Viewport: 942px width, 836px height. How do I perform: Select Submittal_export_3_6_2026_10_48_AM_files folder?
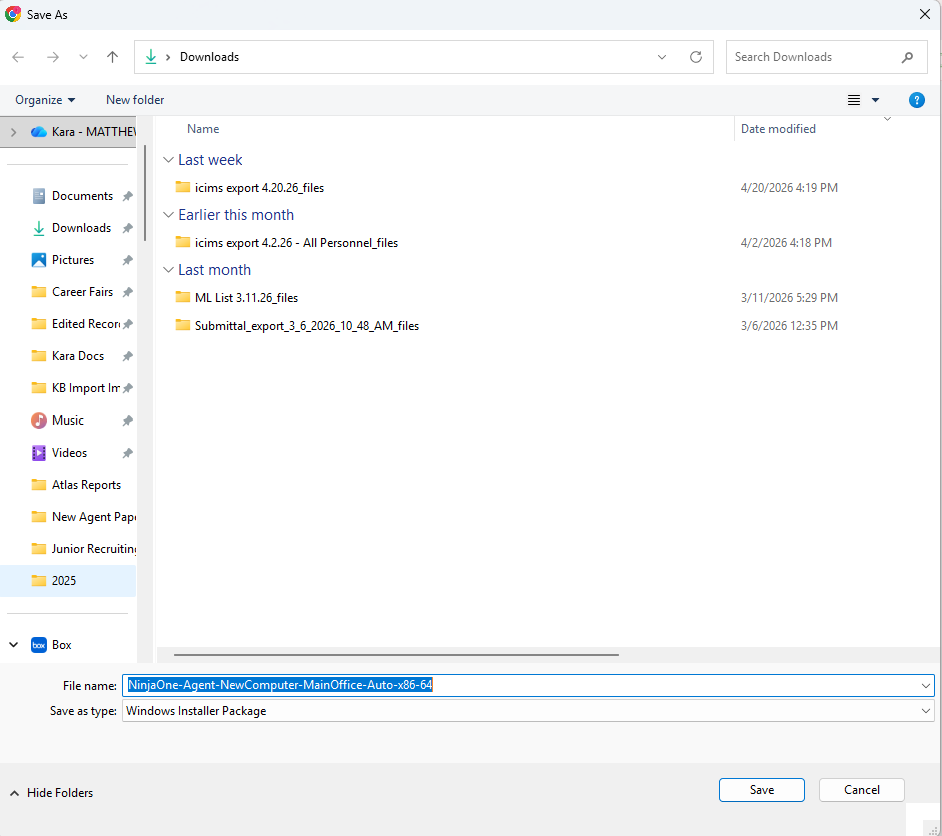306,326
